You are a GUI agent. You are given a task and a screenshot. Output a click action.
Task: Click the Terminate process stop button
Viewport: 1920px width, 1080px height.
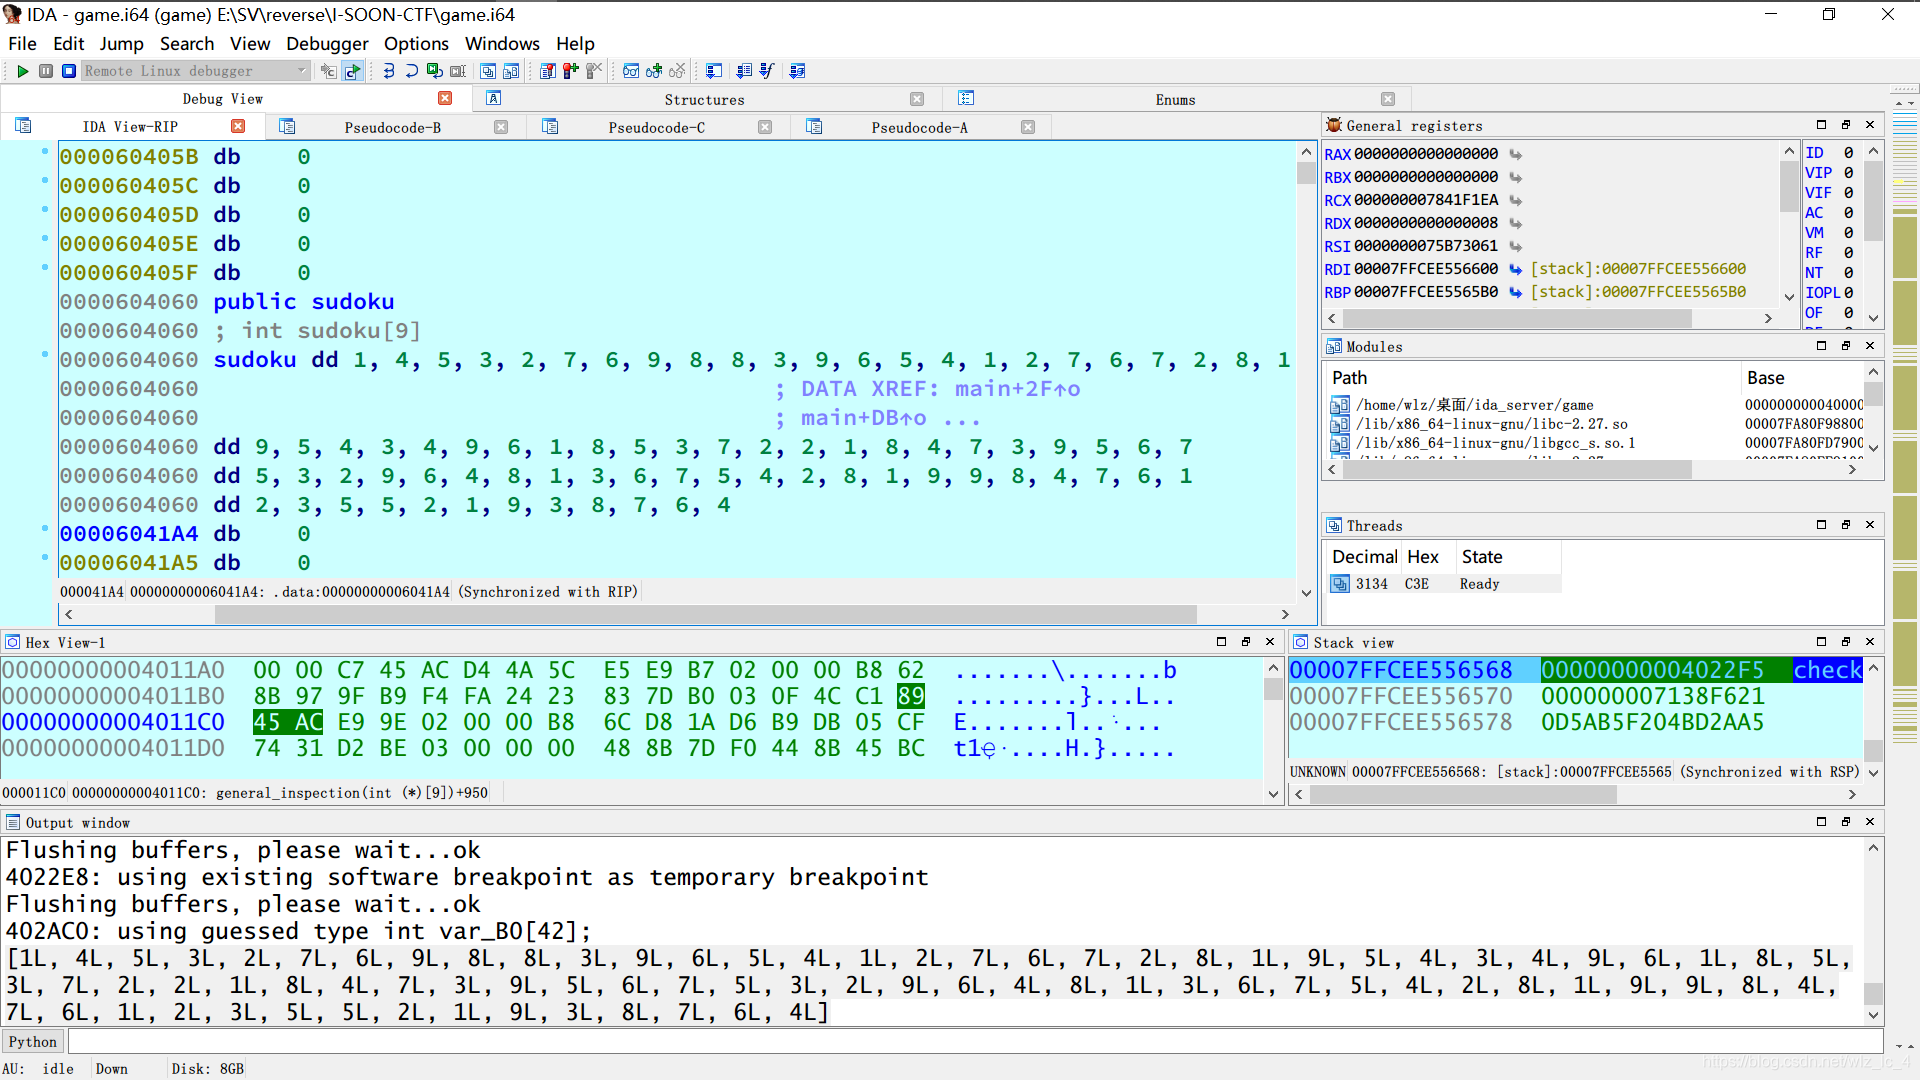coord(69,71)
